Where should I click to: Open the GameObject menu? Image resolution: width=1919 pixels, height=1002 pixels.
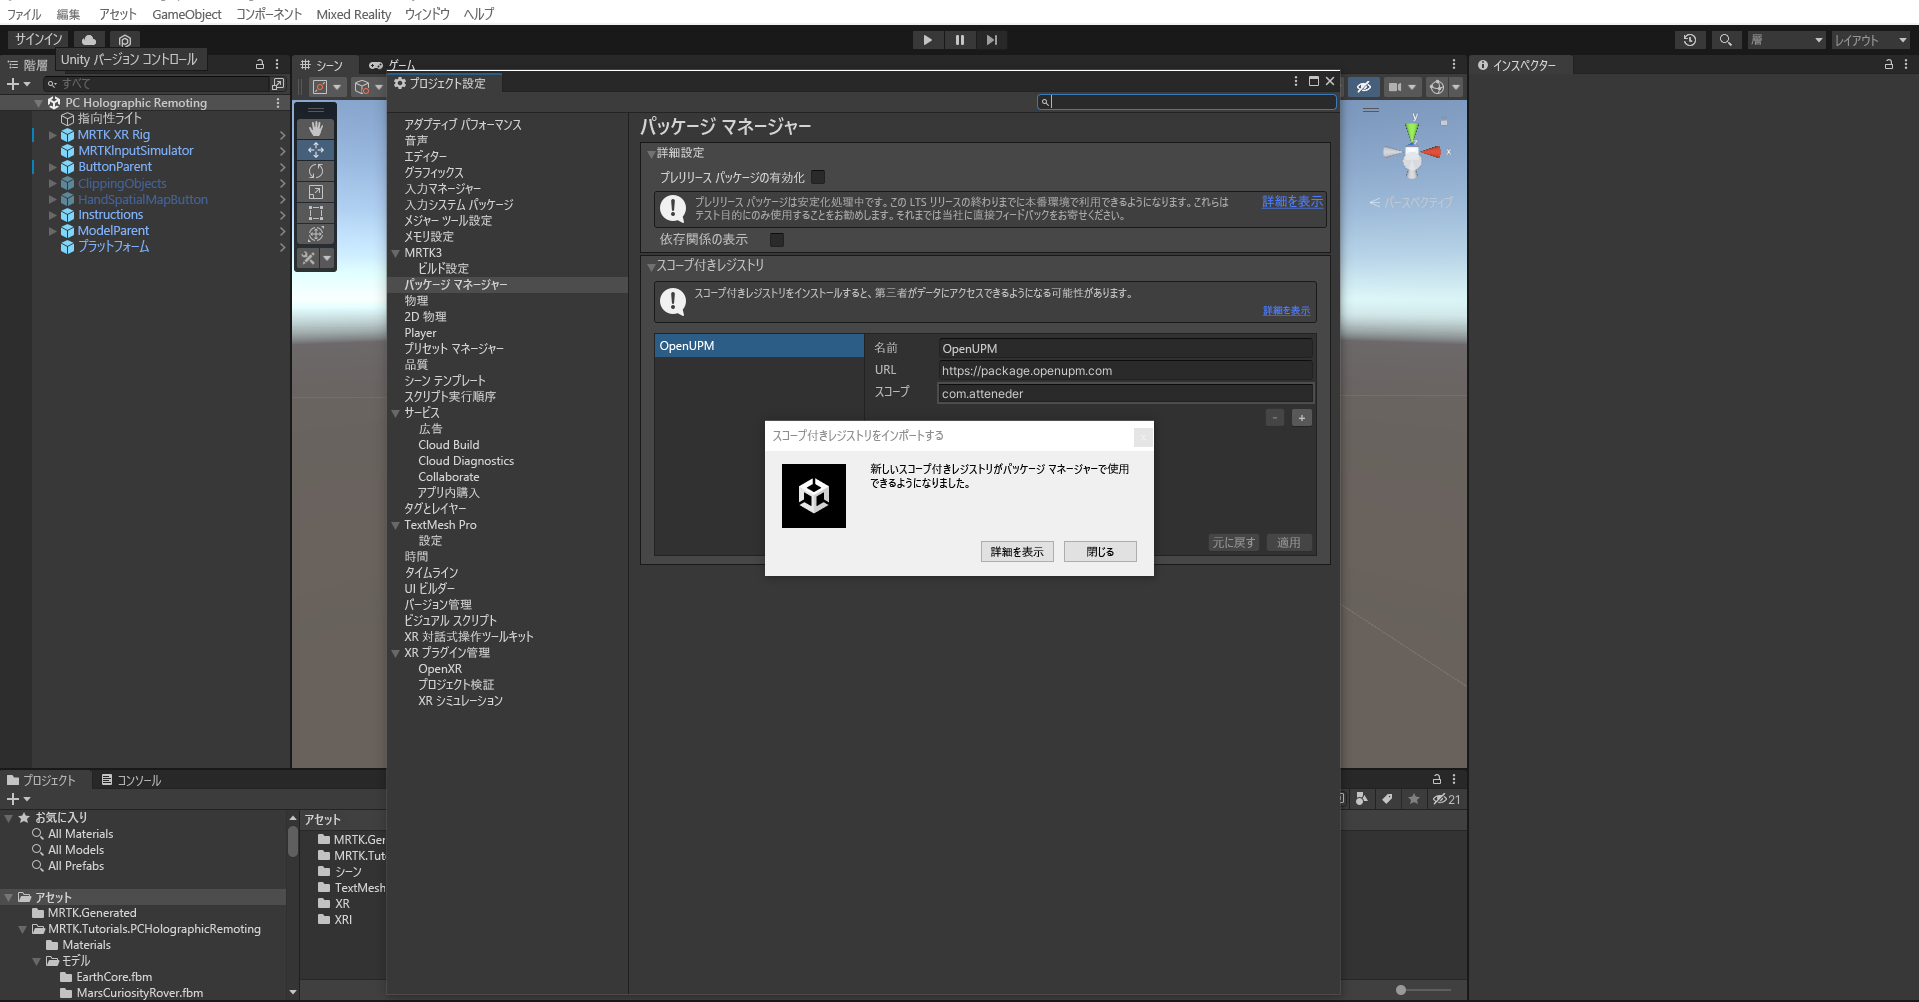[186, 13]
